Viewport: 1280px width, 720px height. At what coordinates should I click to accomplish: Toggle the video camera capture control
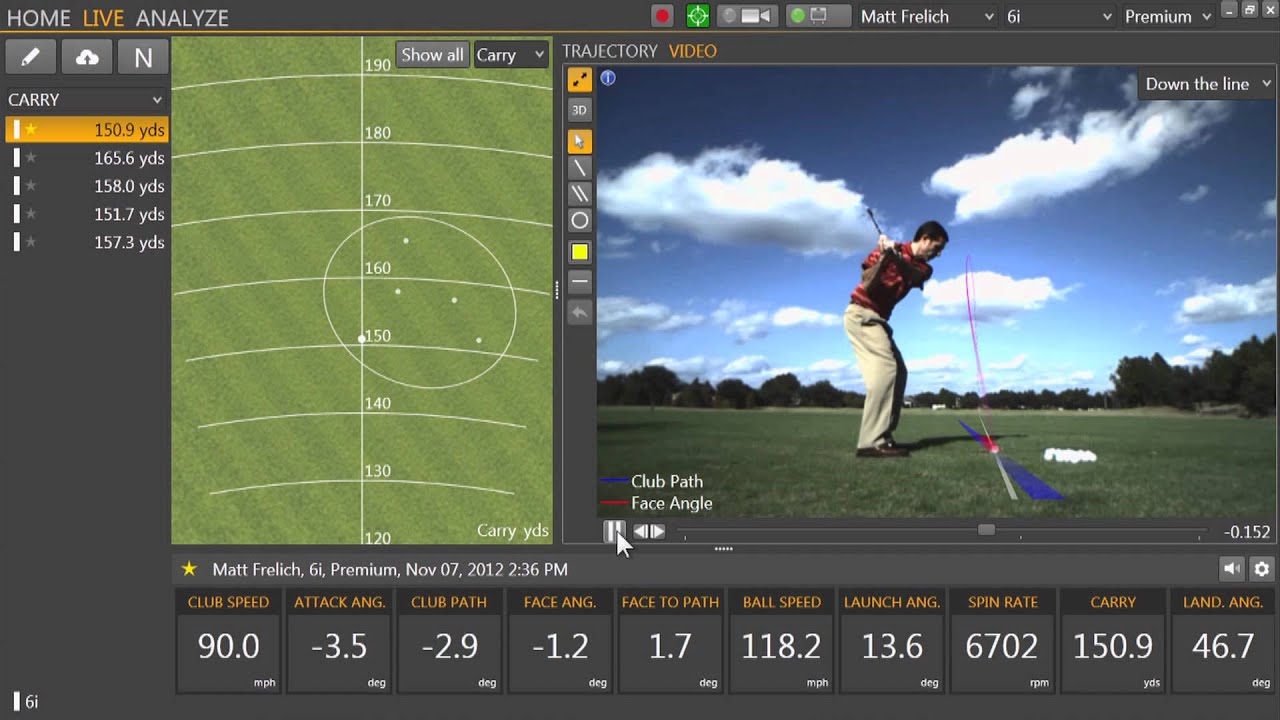click(748, 16)
